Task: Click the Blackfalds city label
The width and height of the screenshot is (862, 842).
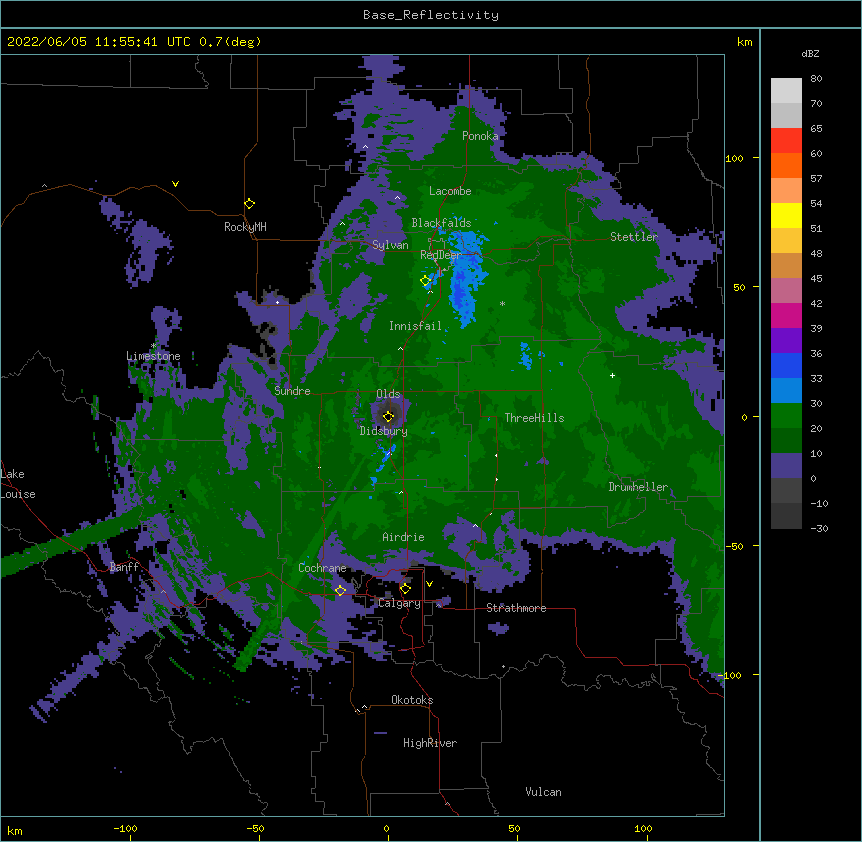Action: click(x=441, y=223)
